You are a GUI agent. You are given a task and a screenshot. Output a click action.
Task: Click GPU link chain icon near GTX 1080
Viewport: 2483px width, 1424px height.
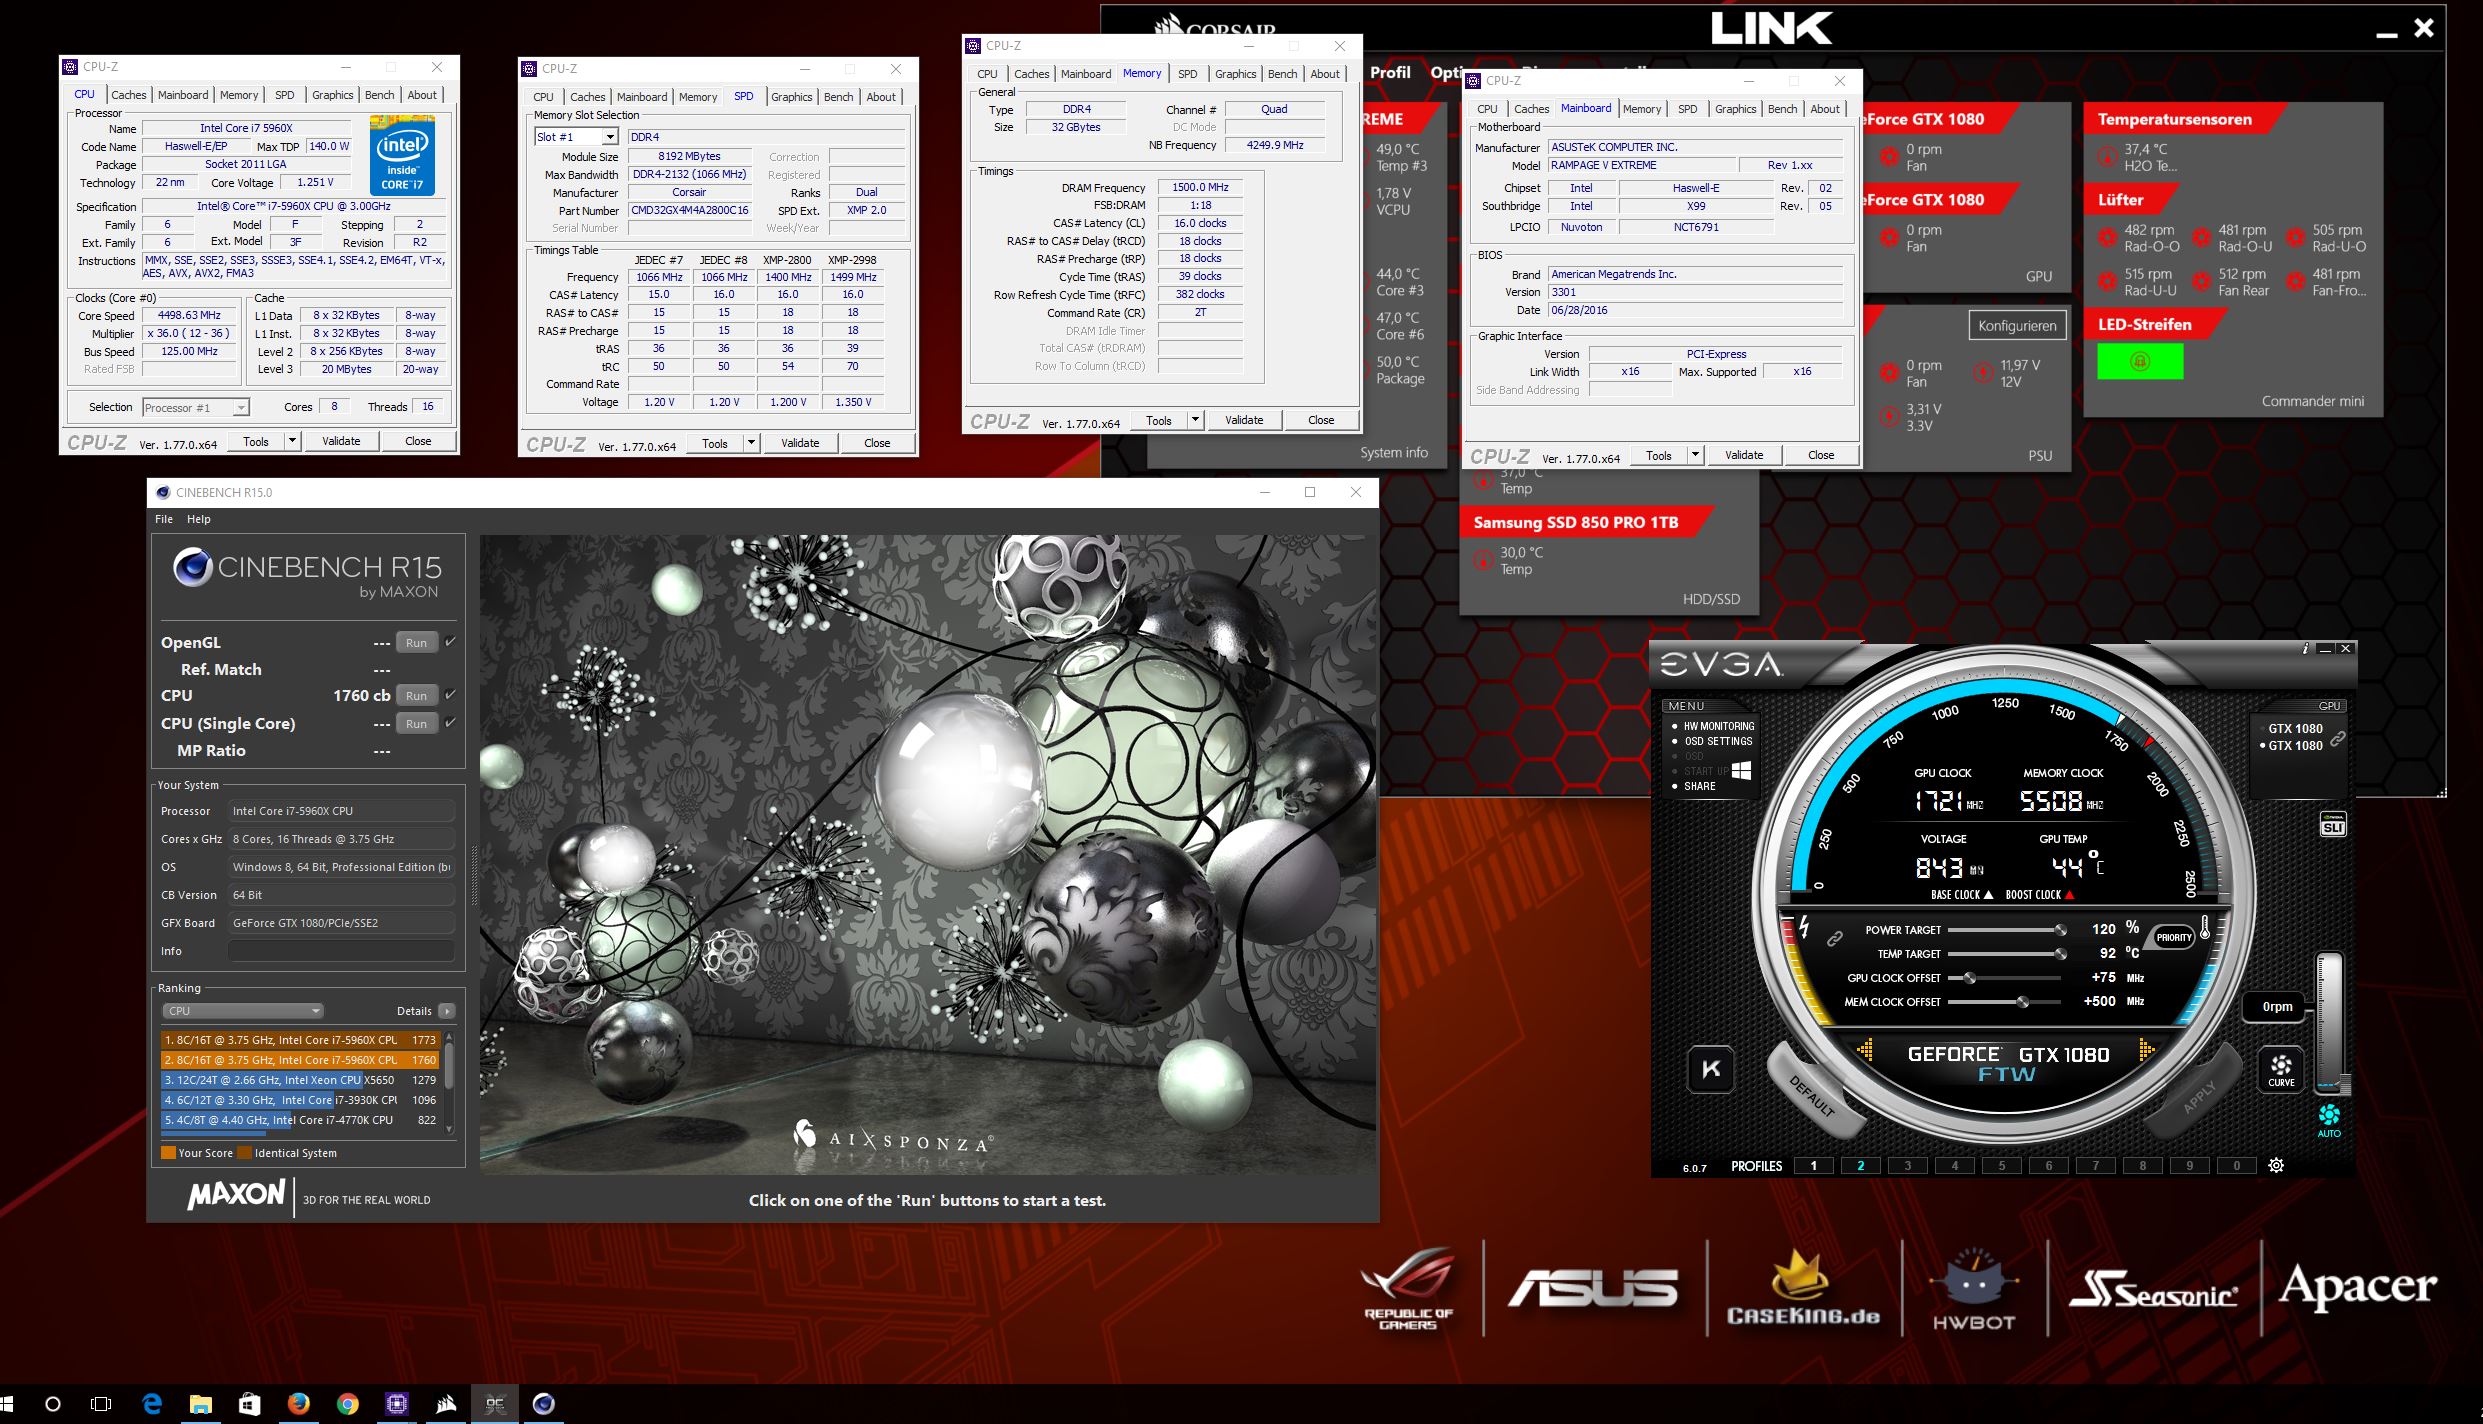(2338, 739)
